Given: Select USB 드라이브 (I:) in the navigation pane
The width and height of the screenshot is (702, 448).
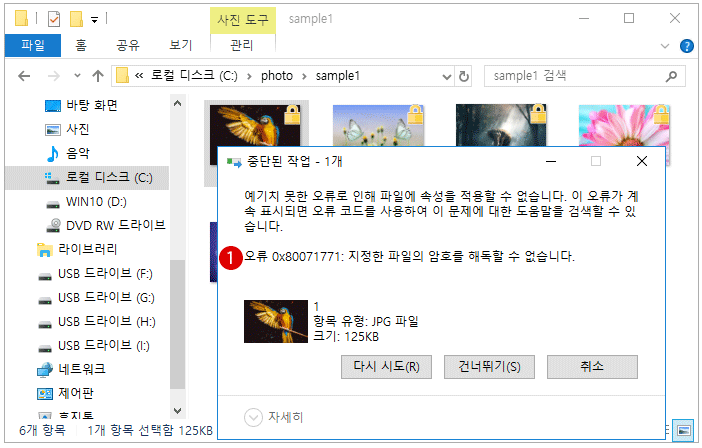Looking at the screenshot, I should [104, 346].
